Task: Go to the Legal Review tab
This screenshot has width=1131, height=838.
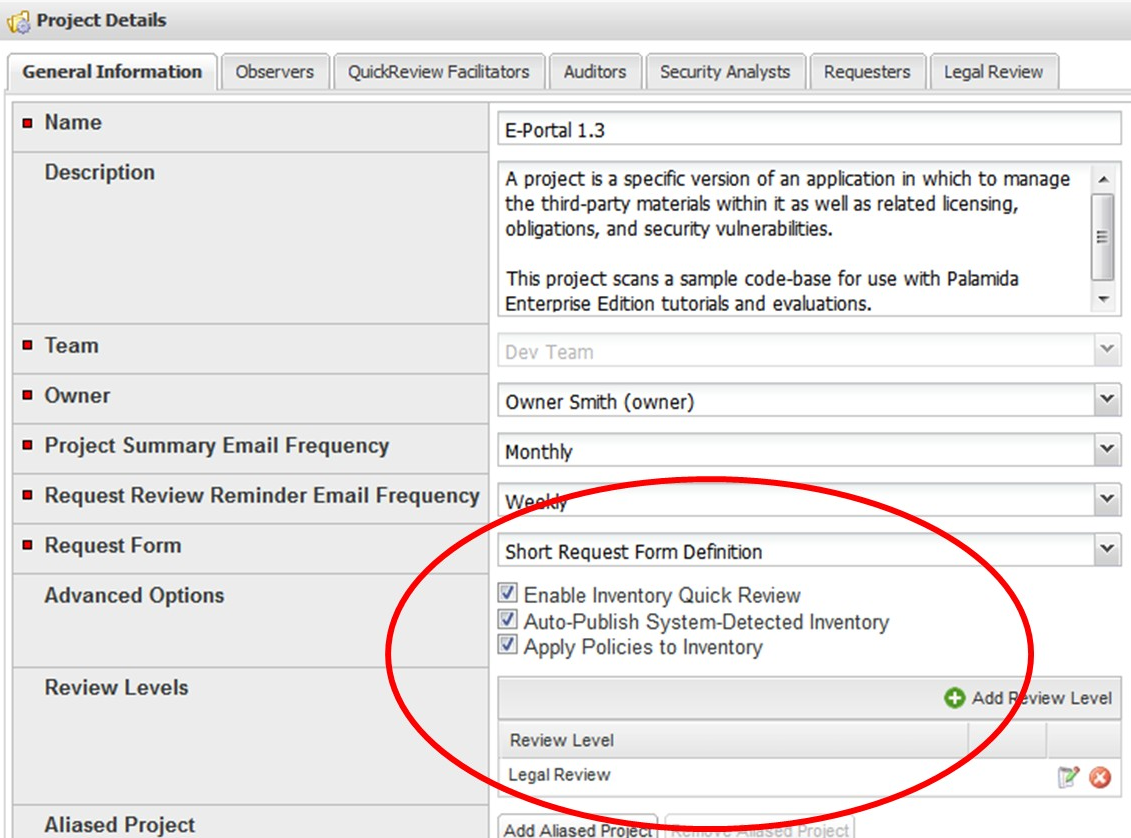Action: tap(993, 72)
